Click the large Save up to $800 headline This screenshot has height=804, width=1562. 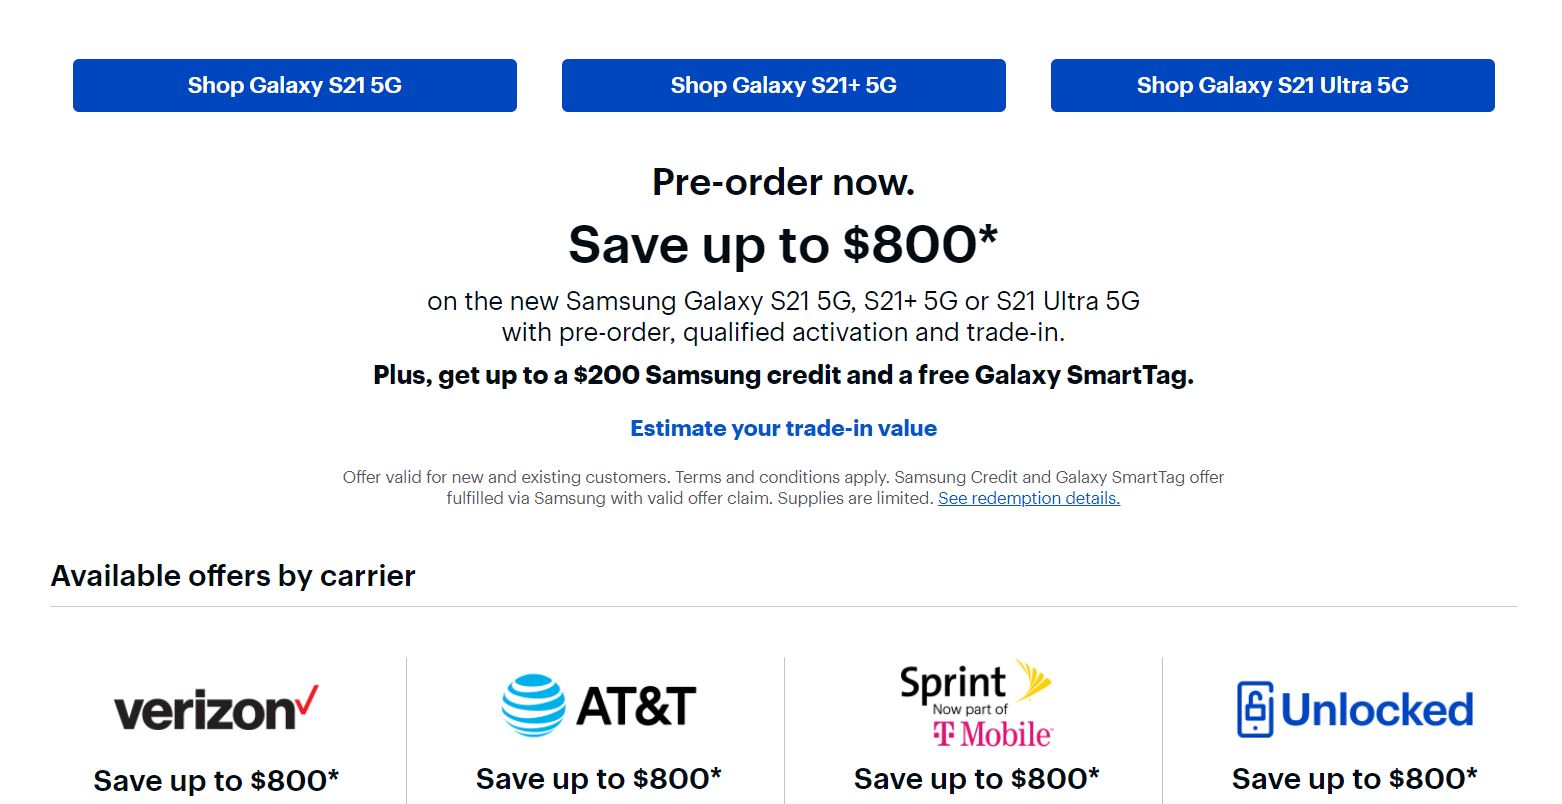(783, 244)
